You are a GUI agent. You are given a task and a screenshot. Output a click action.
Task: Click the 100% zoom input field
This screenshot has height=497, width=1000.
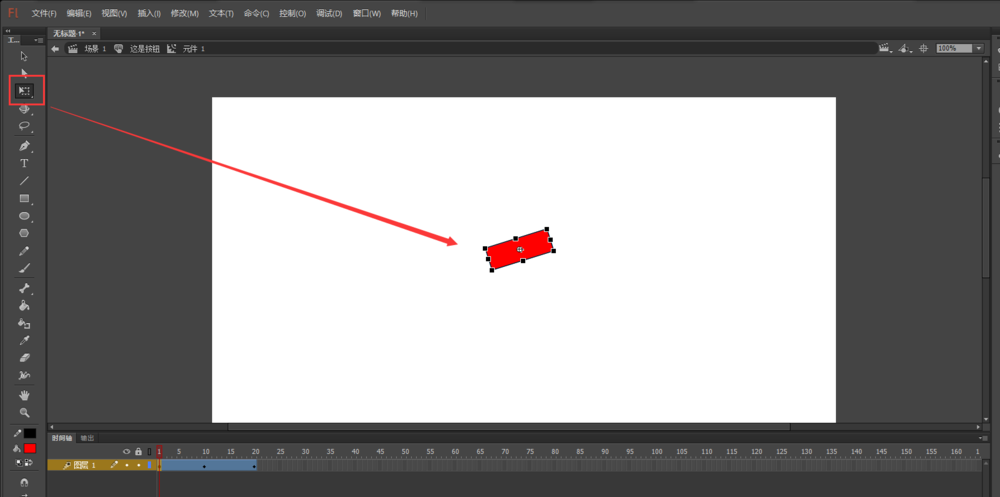(955, 48)
